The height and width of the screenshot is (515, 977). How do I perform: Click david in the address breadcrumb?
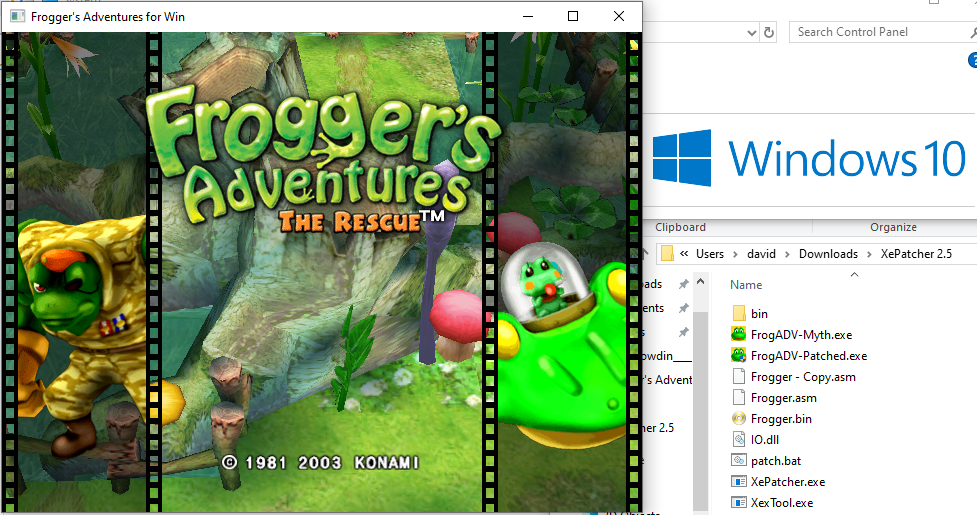coord(761,254)
